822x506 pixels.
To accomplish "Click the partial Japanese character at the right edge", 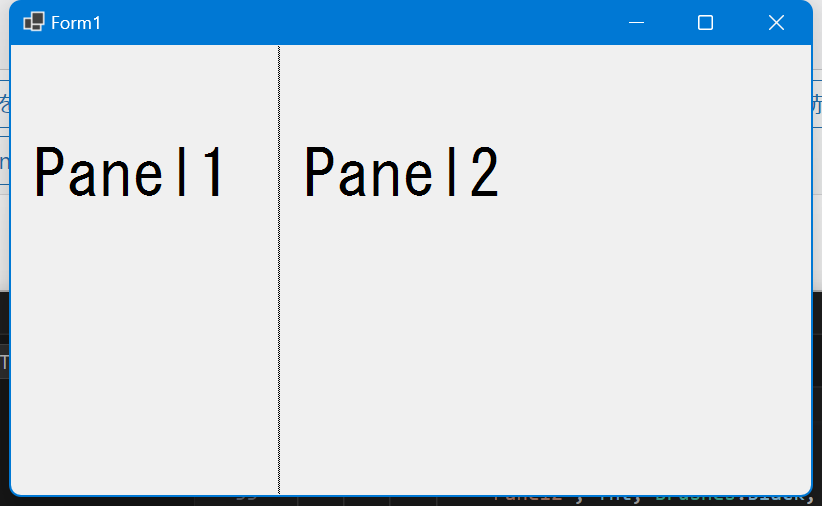I will coord(817,104).
